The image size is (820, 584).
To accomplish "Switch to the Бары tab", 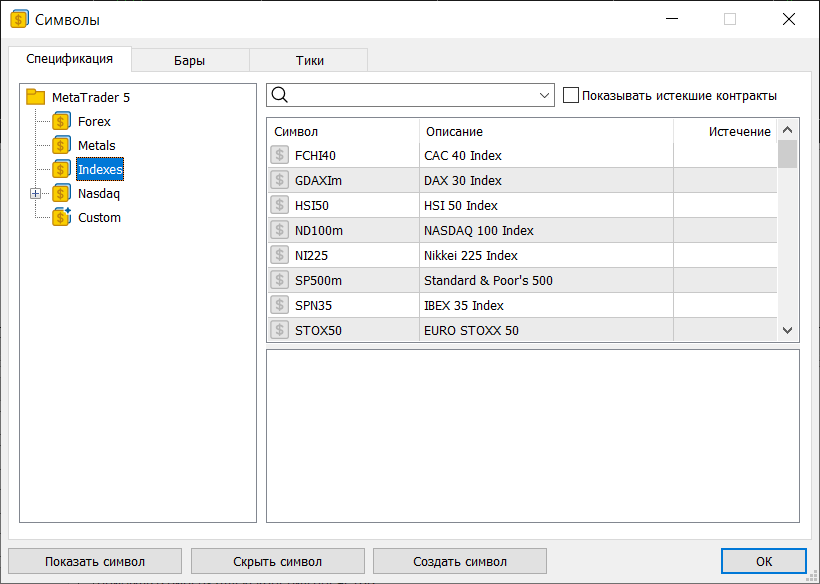I will click(190, 61).
